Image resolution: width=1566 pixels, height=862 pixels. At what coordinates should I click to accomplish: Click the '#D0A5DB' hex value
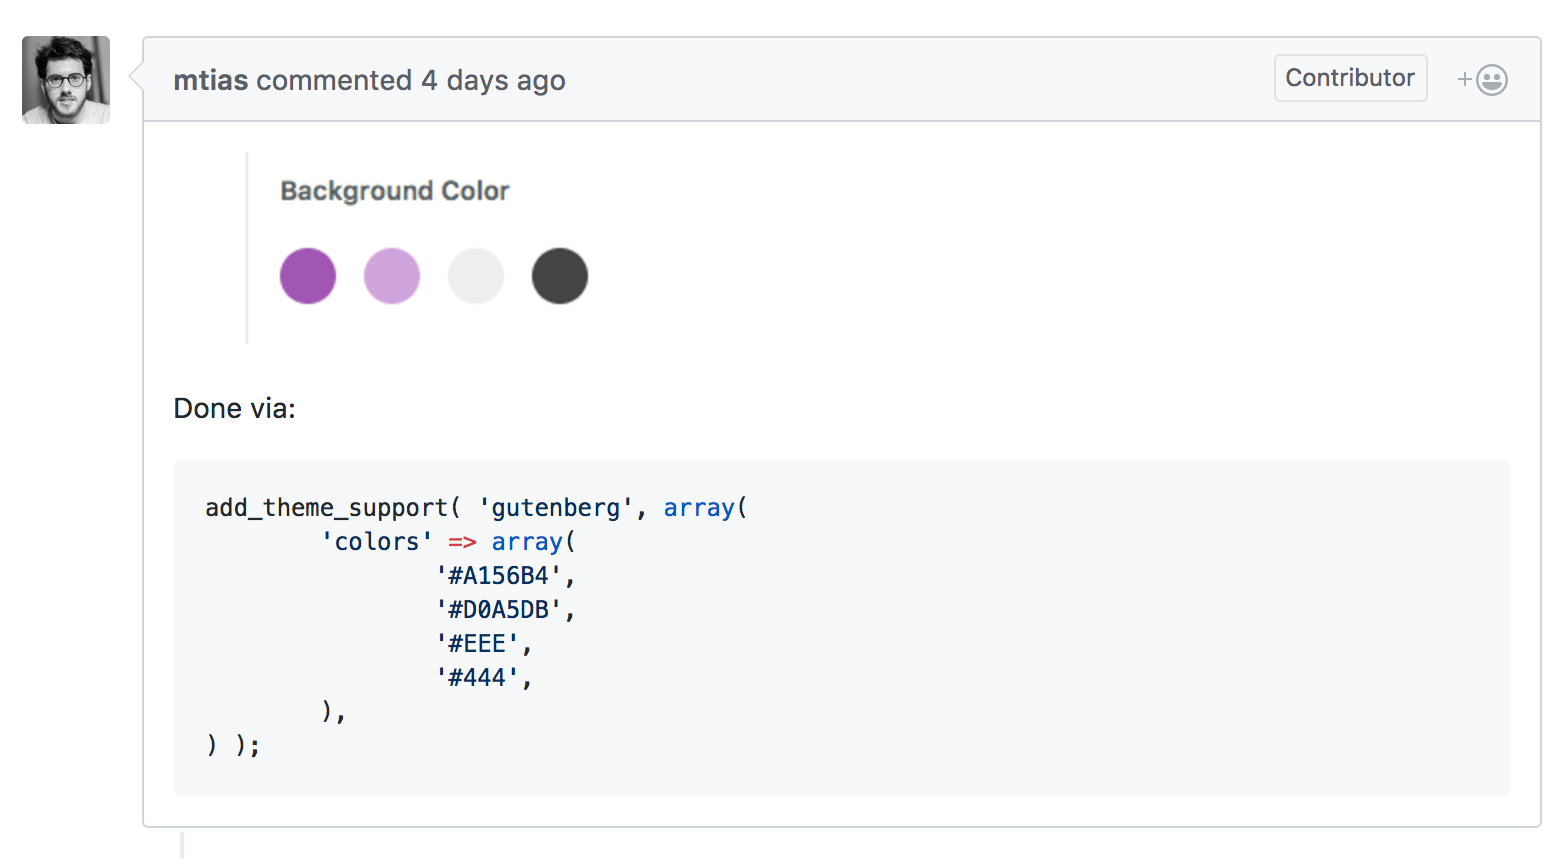[x=499, y=610]
